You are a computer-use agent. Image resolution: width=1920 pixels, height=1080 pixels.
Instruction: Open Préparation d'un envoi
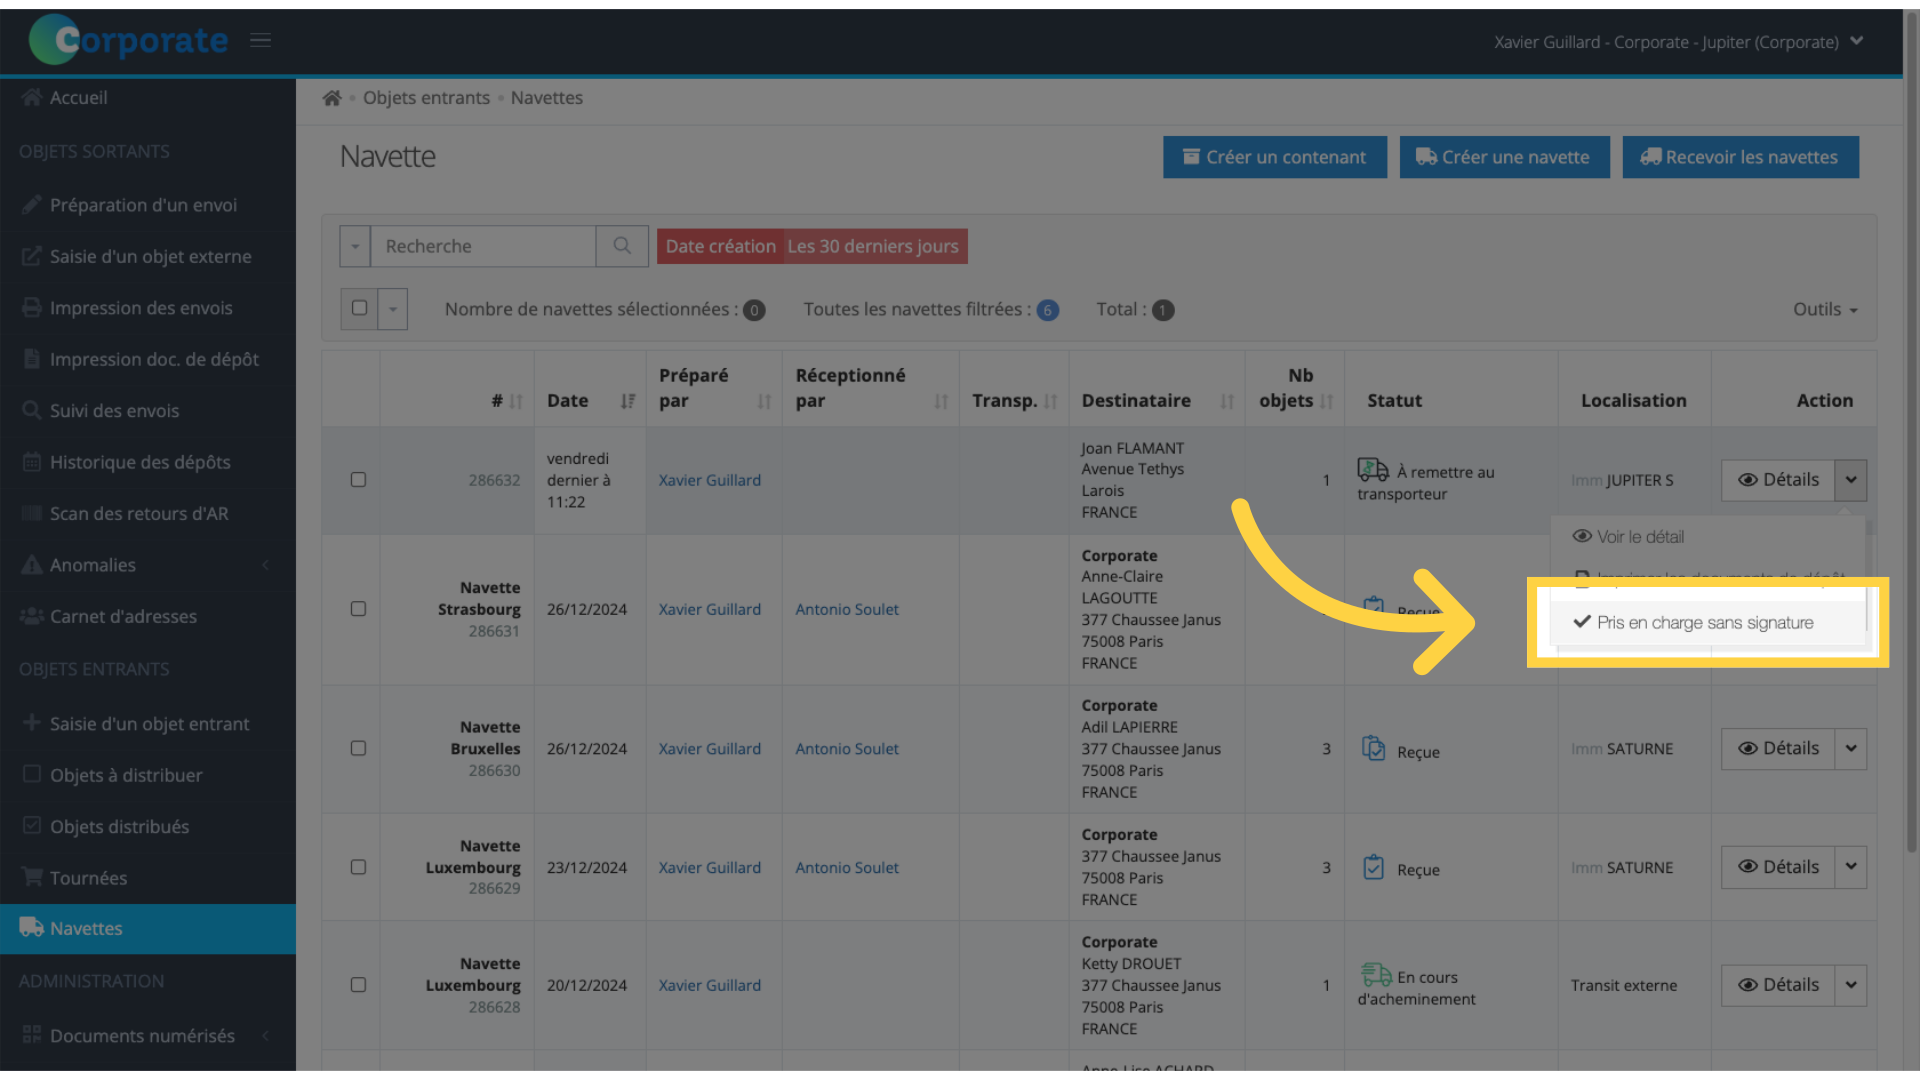(148, 205)
